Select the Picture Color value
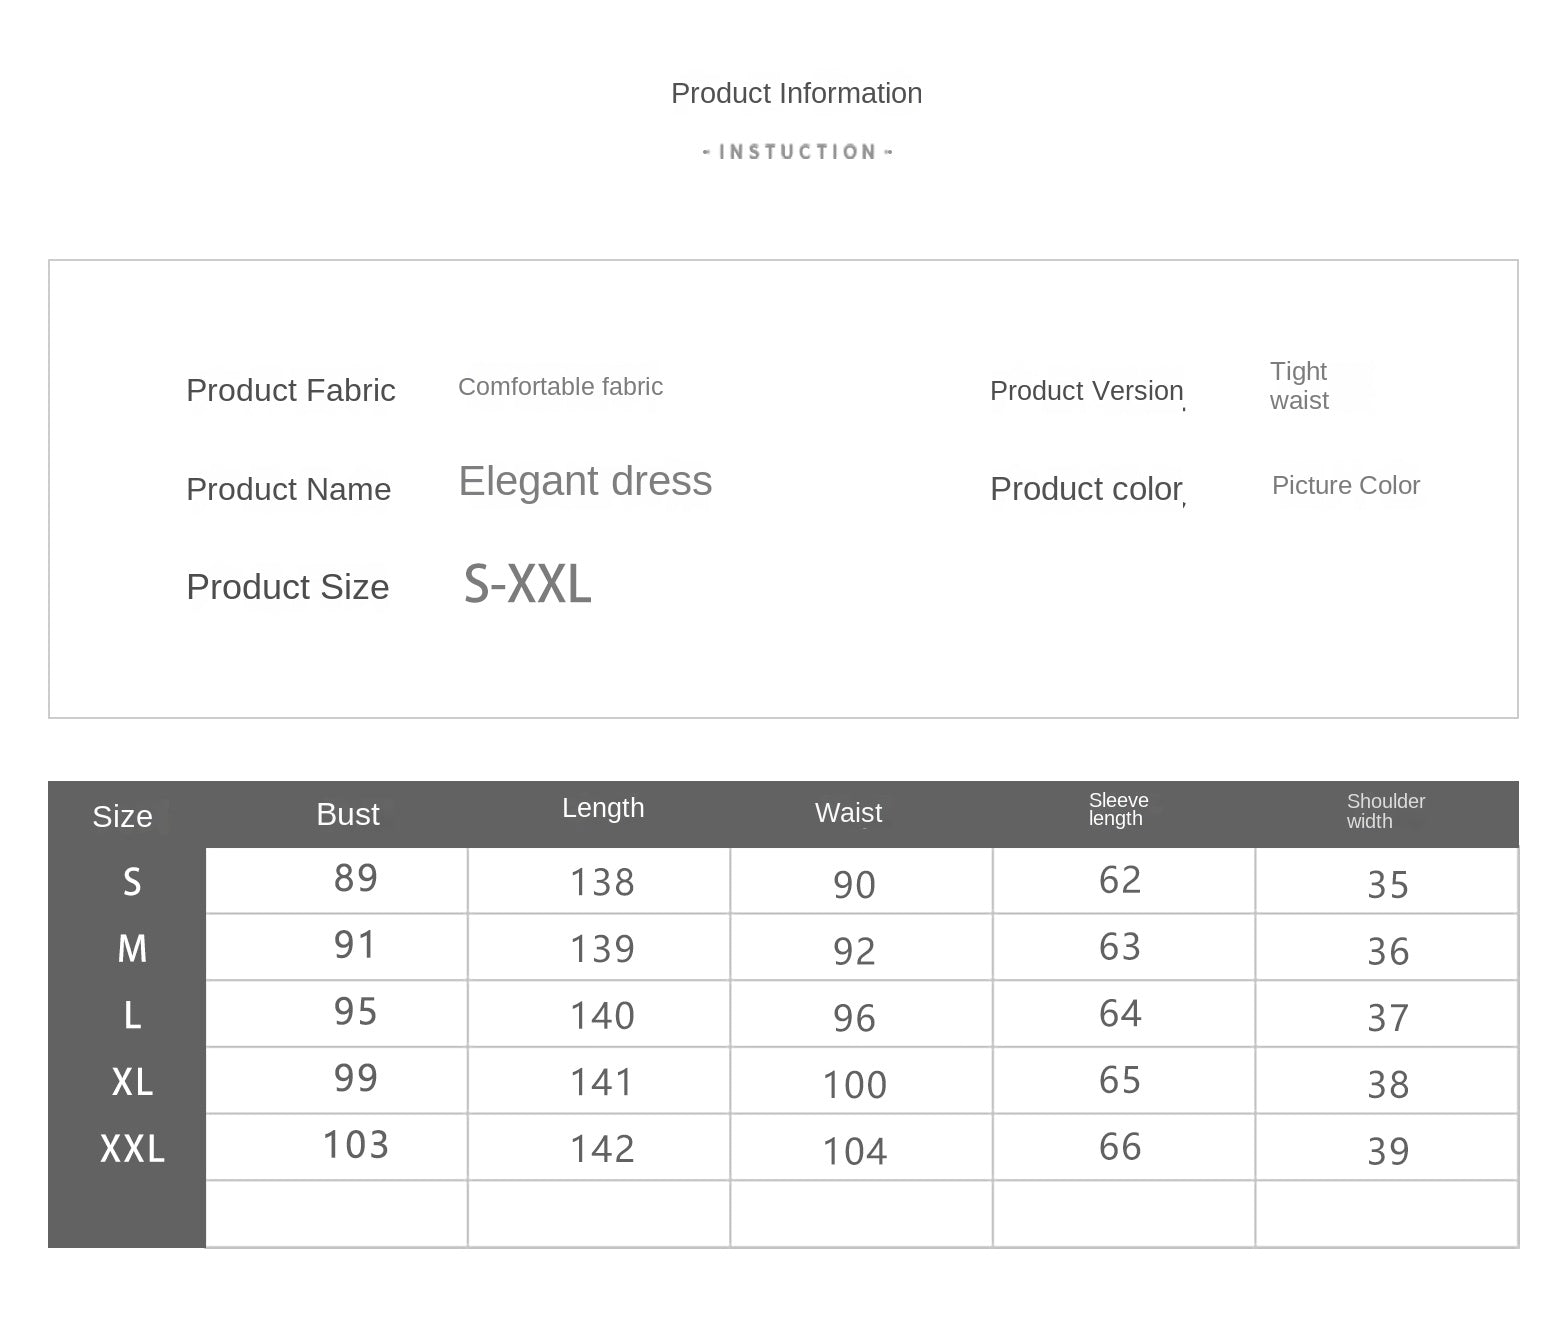This screenshot has width=1563, height=1322. pos(1345,485)
